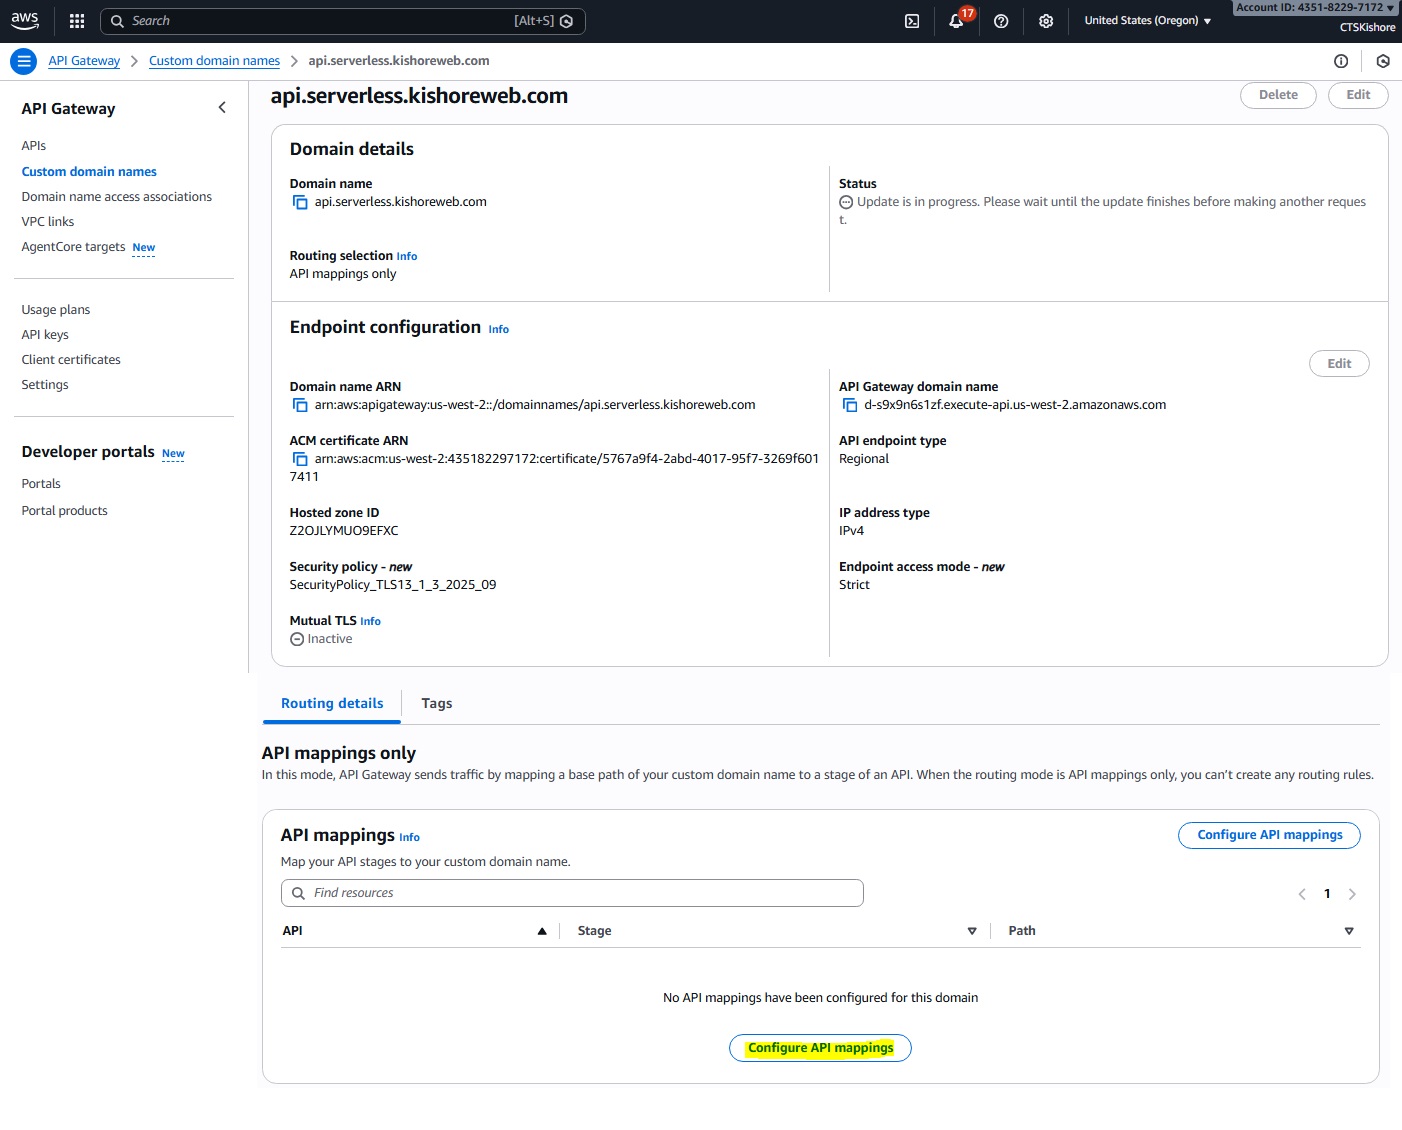Sort mappings by the Stage column

[971, 931]
